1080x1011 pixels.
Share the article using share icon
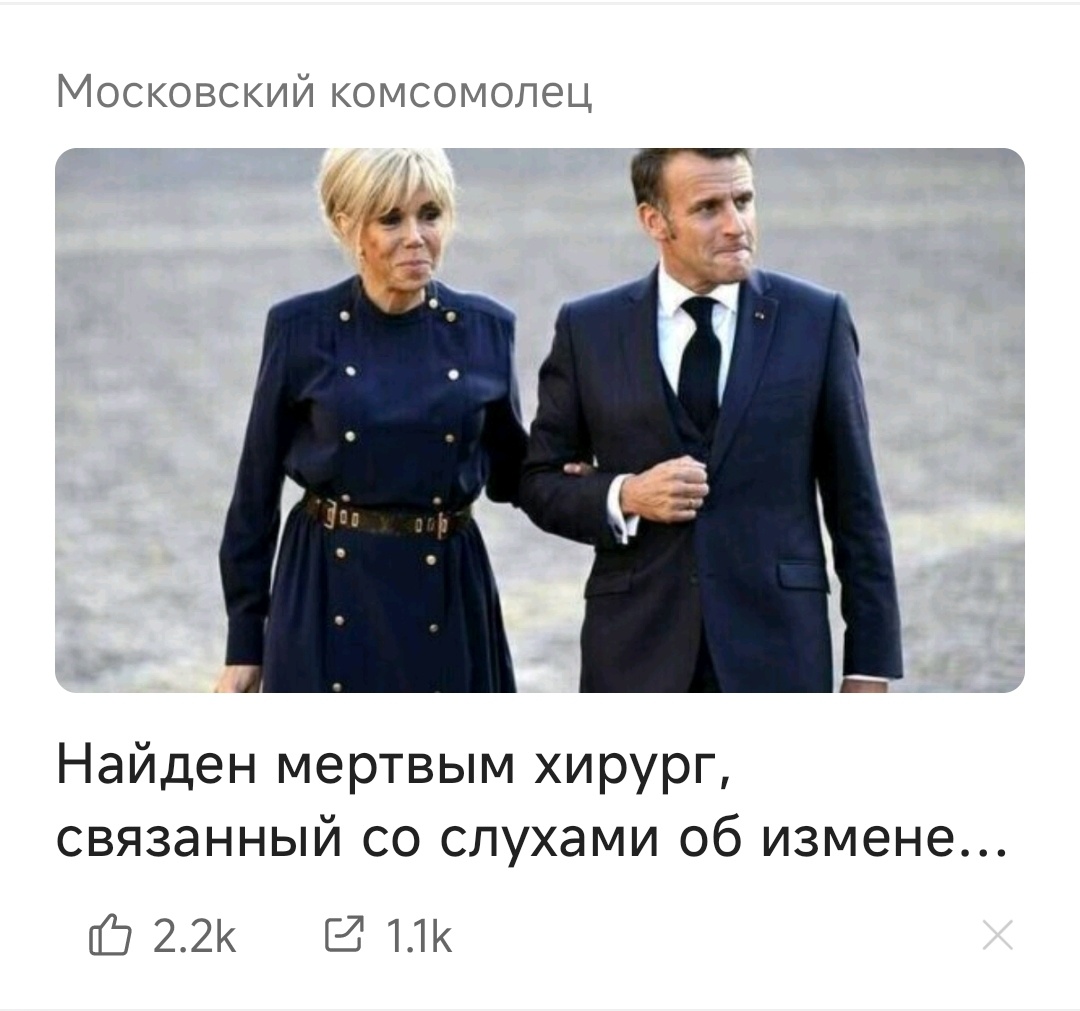pos(344,935)
